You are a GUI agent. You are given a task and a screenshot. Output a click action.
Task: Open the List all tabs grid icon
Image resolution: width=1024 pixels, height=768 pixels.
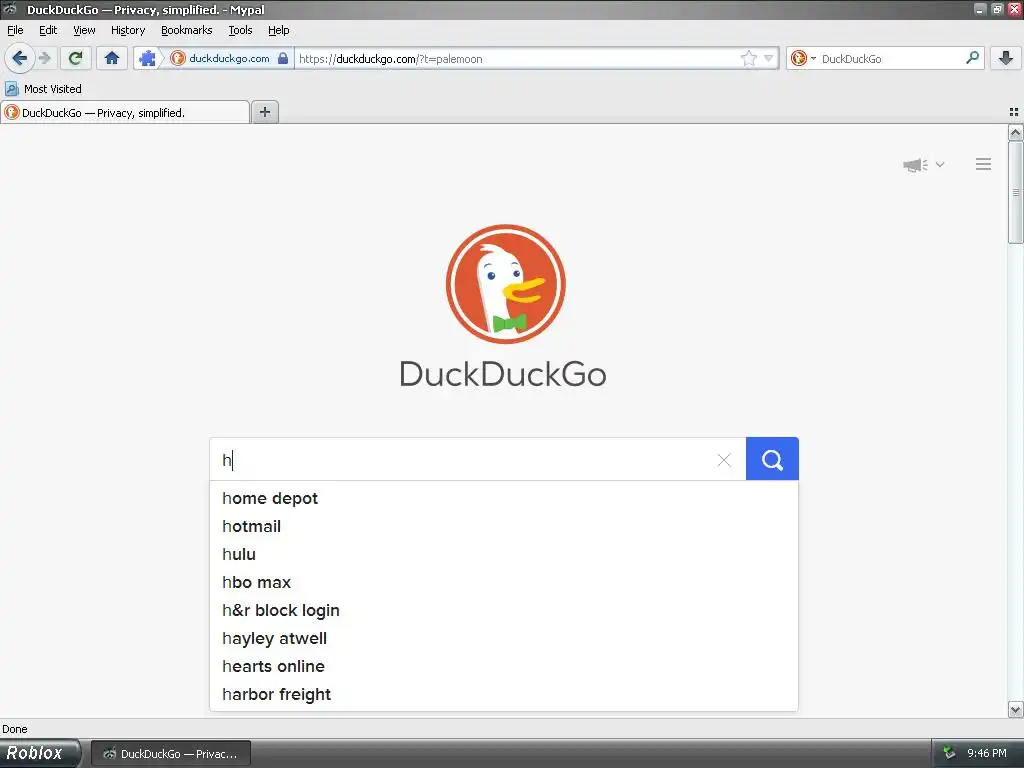point(1014,112)
